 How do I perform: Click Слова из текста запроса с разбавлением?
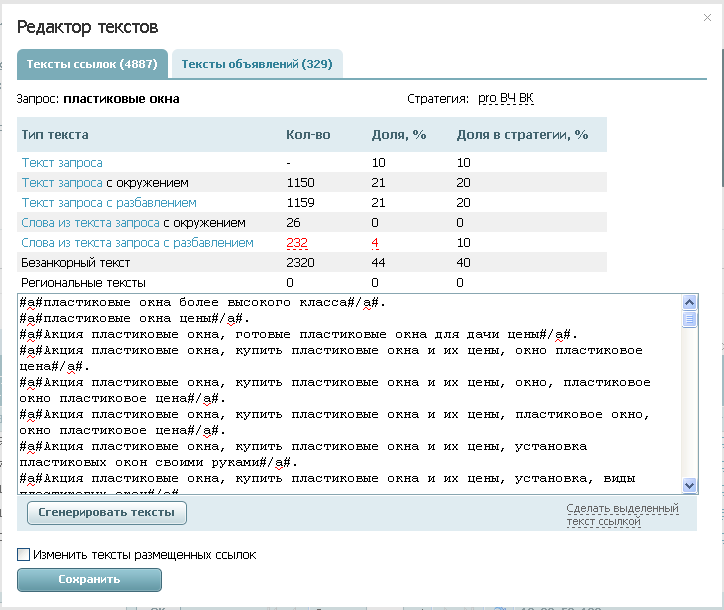pyautogui.click(x=137, y=242)
